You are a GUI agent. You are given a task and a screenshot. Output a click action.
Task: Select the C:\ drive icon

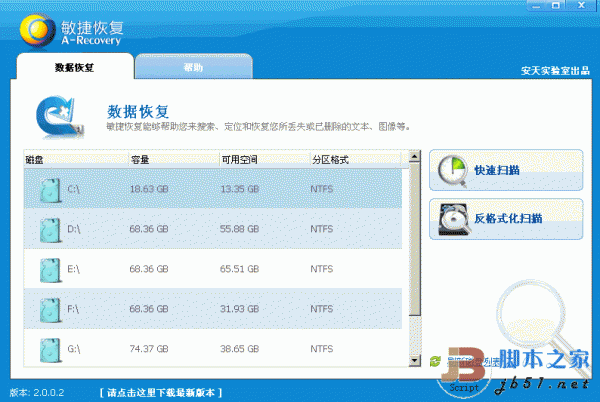coord(51,190)
